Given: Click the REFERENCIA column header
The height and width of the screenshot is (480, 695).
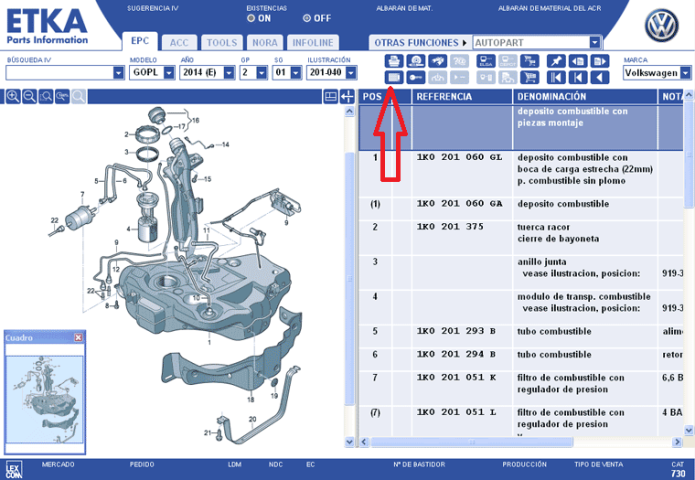Looking at the screenshot, I should tap(462, 97).
